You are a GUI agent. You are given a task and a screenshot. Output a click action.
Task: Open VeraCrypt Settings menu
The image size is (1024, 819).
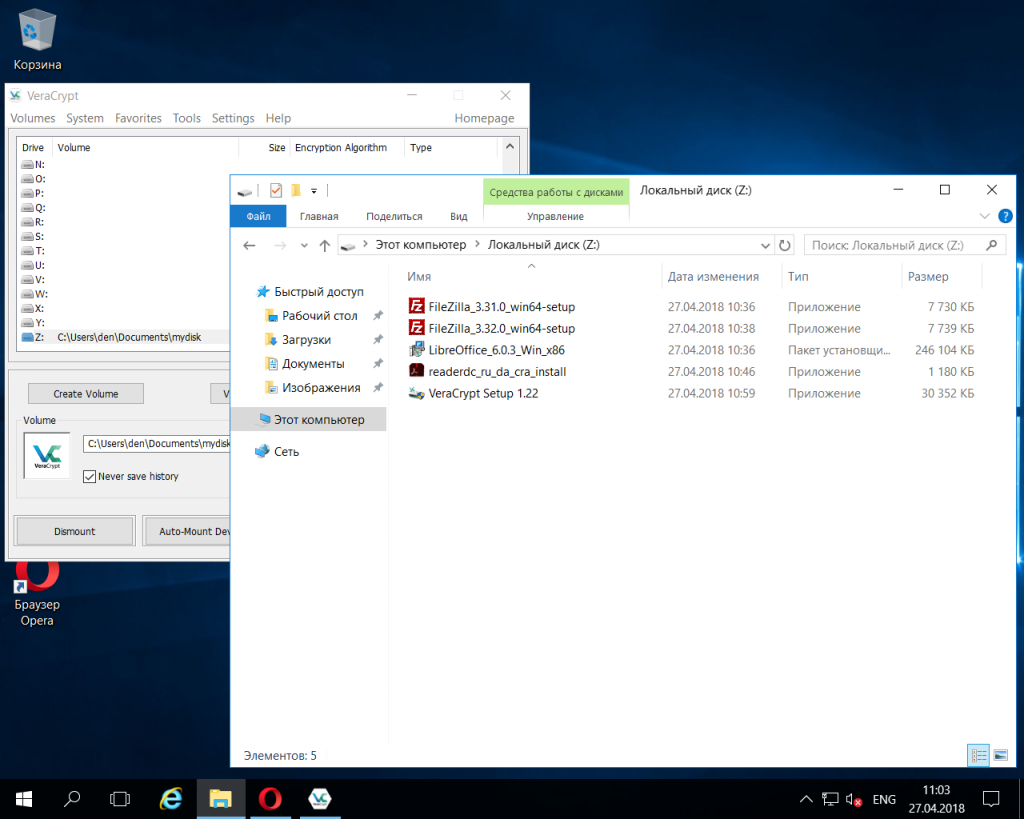coord(233,118)
